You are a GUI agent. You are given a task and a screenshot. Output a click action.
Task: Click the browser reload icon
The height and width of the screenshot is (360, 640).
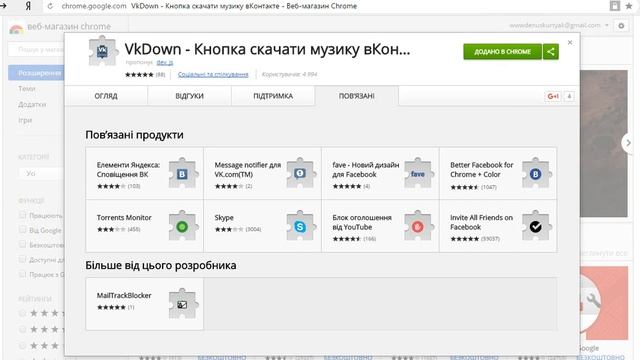[50, 6]
